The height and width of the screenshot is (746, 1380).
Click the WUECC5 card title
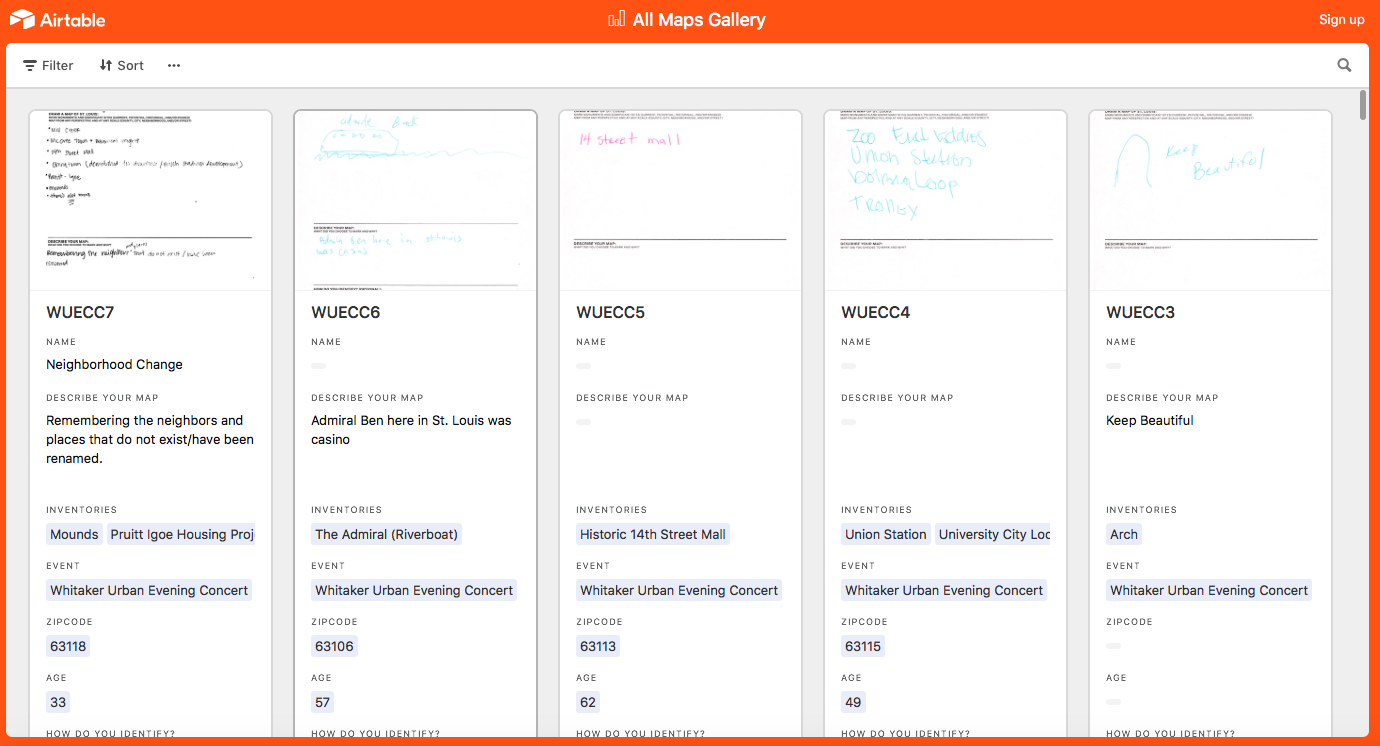(610, 312)
